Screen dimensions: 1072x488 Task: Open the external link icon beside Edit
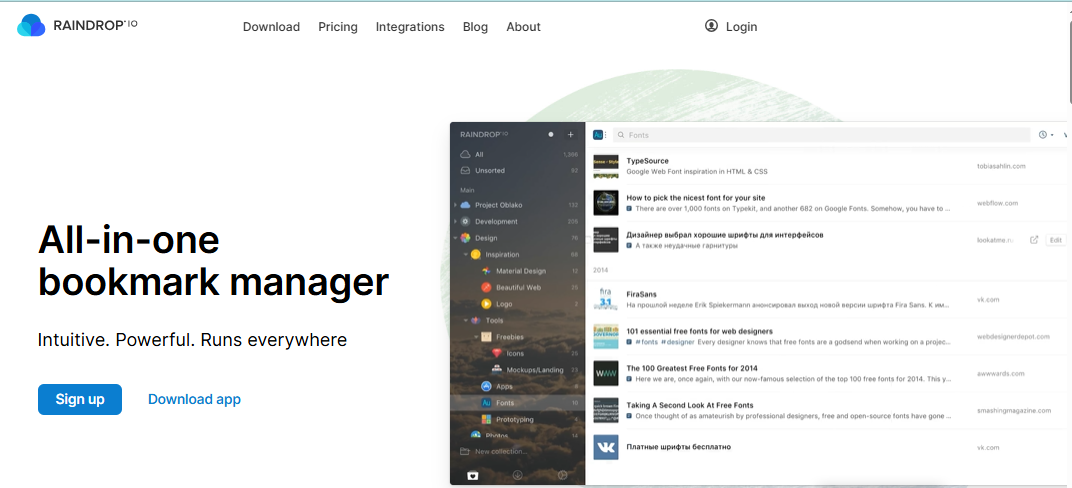pyautogui.click(x=1034, y=240)
